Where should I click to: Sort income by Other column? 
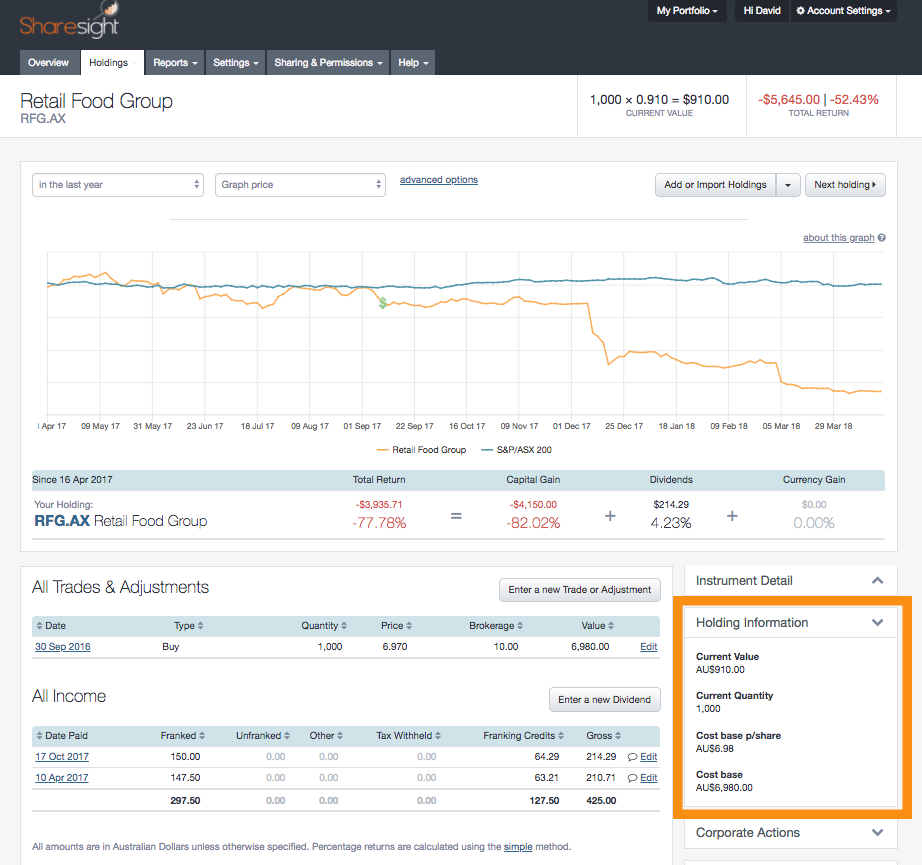pos(326,736)
